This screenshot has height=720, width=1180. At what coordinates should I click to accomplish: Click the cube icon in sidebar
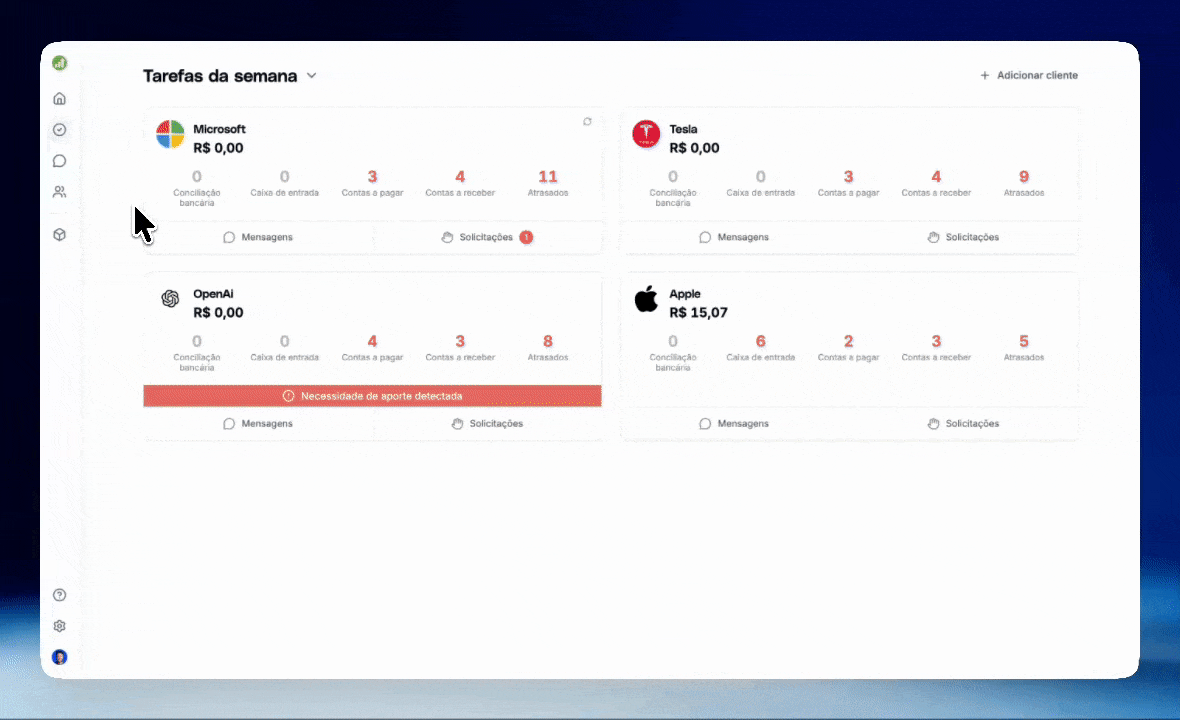[59, 235]
